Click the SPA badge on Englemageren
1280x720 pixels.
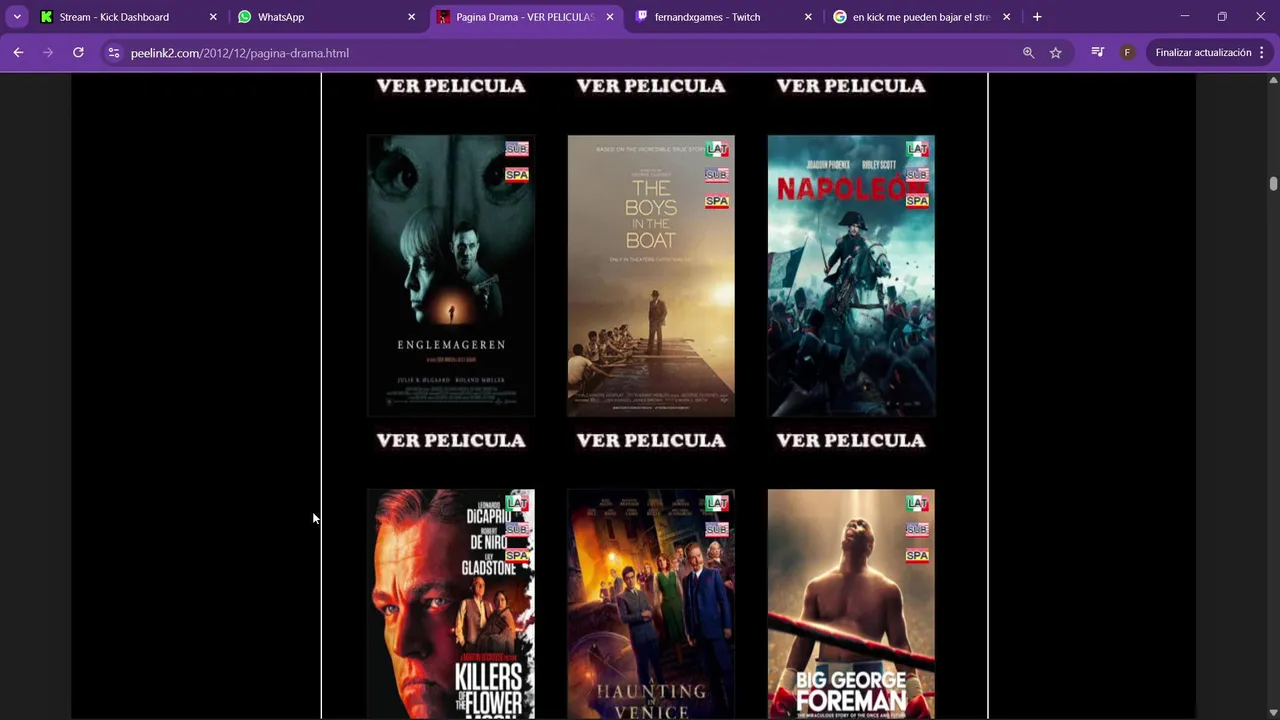(517, 175)
